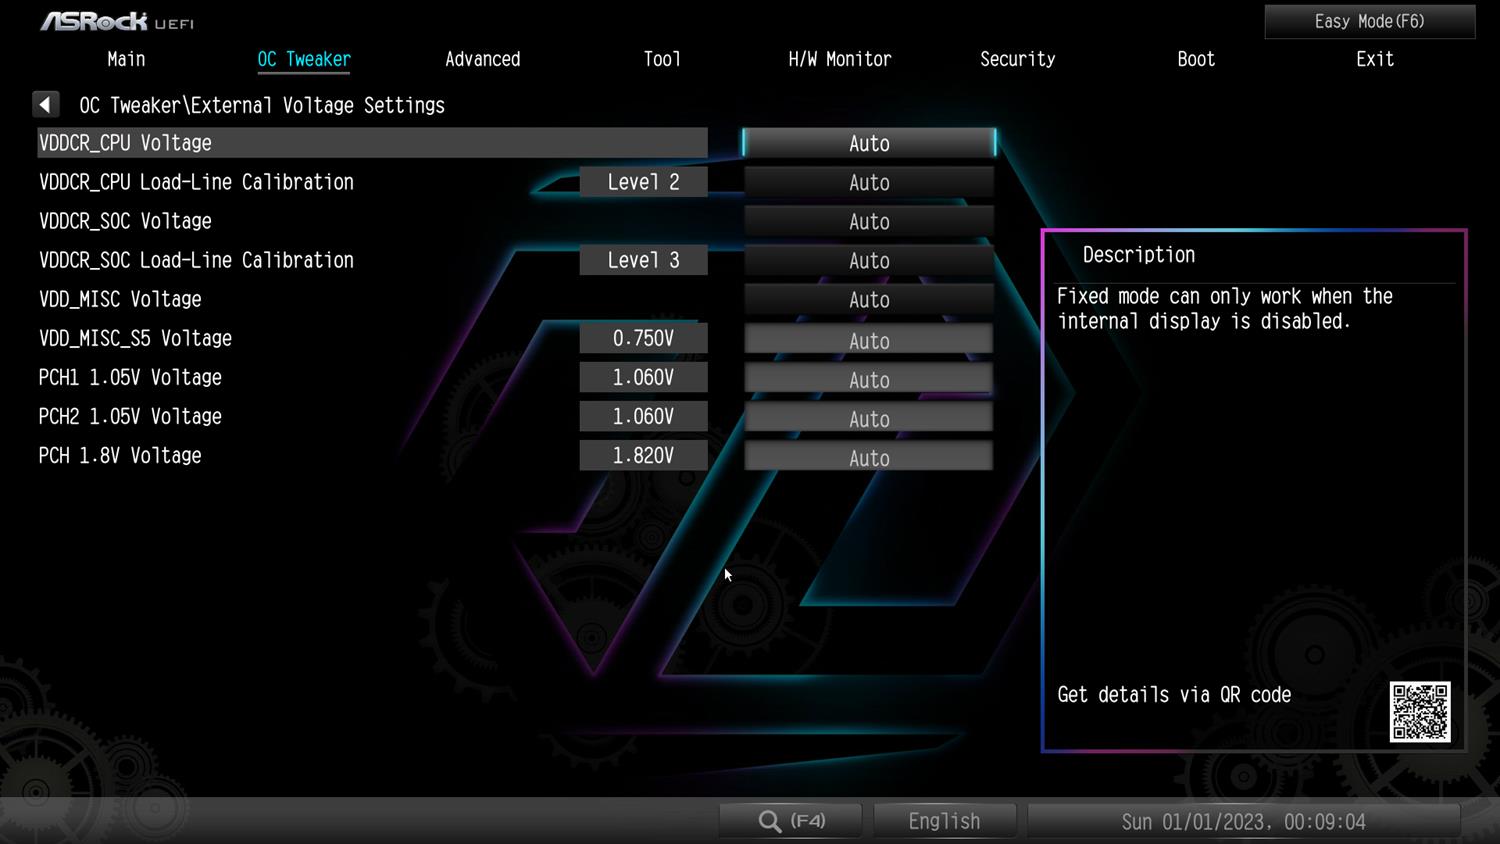Click PCH2 1.05V Voltage Auto field
Image resolution: width=1500 pixels, height=844 pixels.
(868, 418)
